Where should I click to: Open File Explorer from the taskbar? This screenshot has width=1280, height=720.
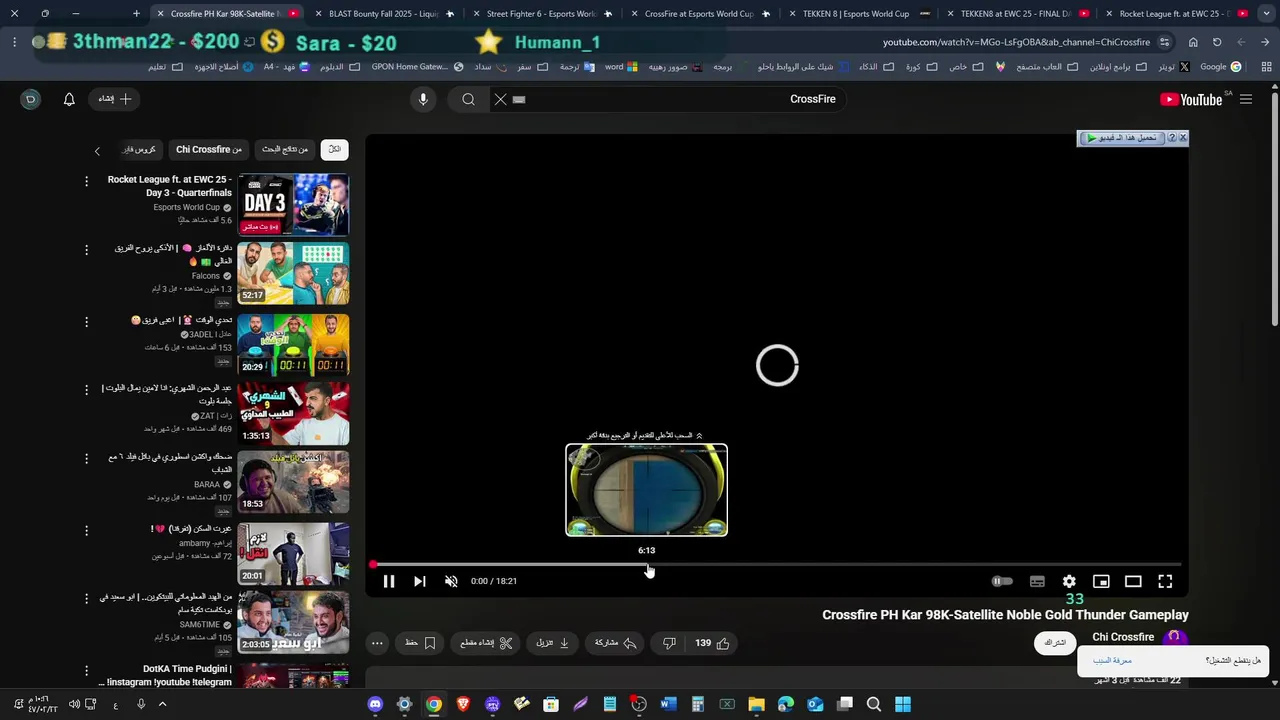pyautogui.click(x=756, y=704)
